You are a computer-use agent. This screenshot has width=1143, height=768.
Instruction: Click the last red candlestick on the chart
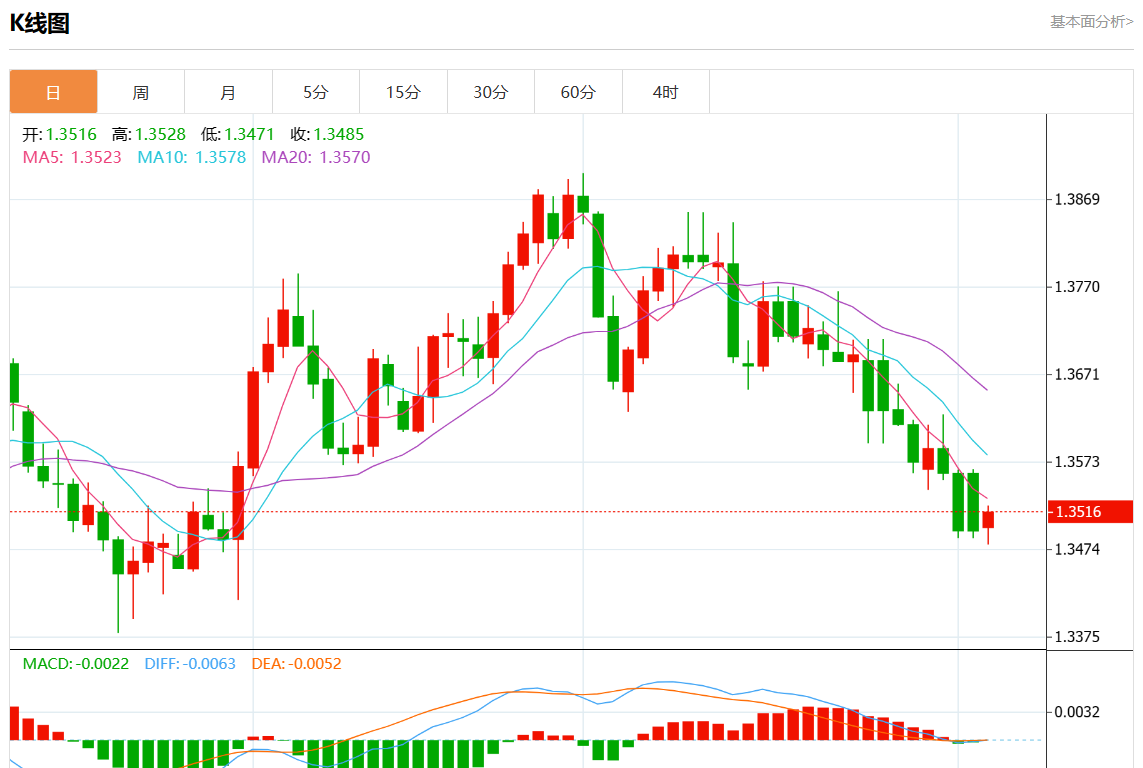pos(988,520)
